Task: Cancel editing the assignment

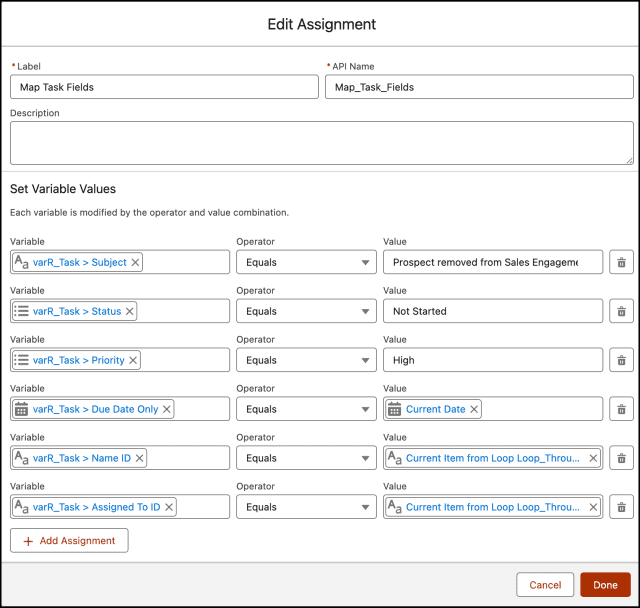Action: tap(545, 585)
